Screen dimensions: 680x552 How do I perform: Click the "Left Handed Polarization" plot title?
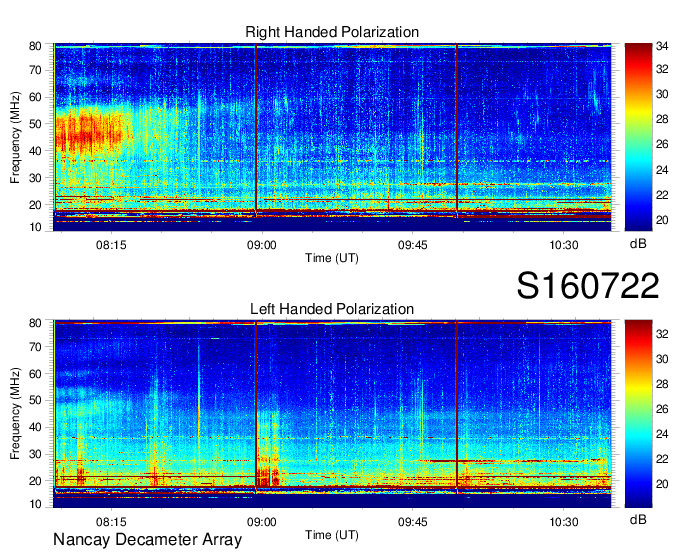click(x=332, y=309)
